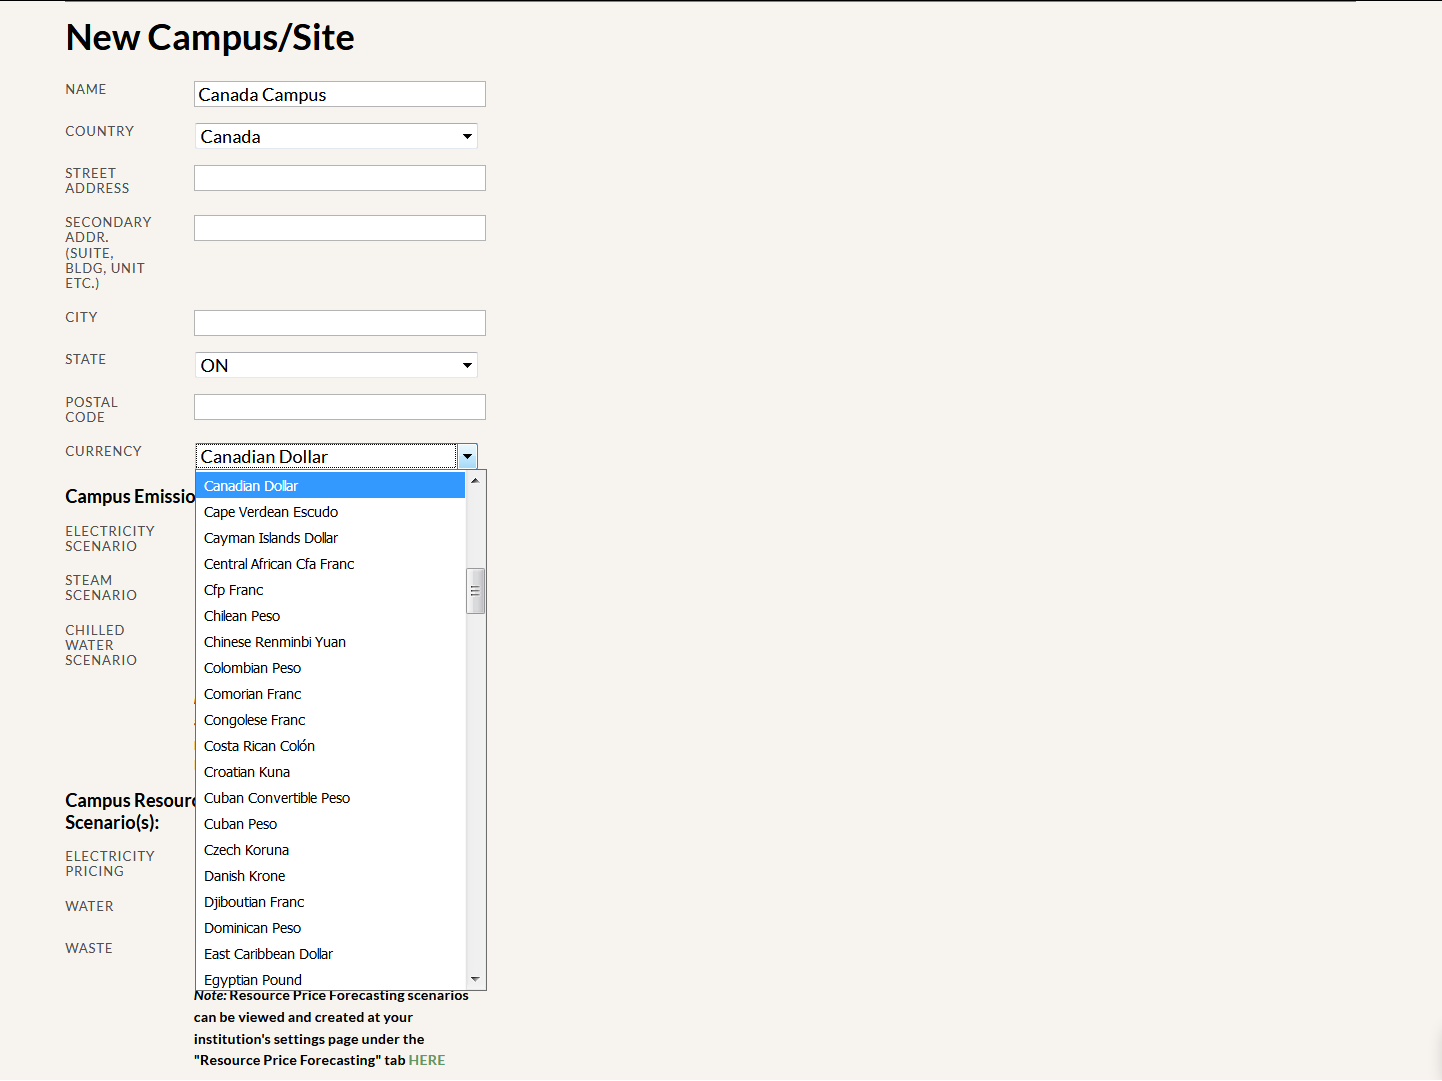Select Czech Koruna
Viewport: 1442px width, 1081px height.
point(331,850)
